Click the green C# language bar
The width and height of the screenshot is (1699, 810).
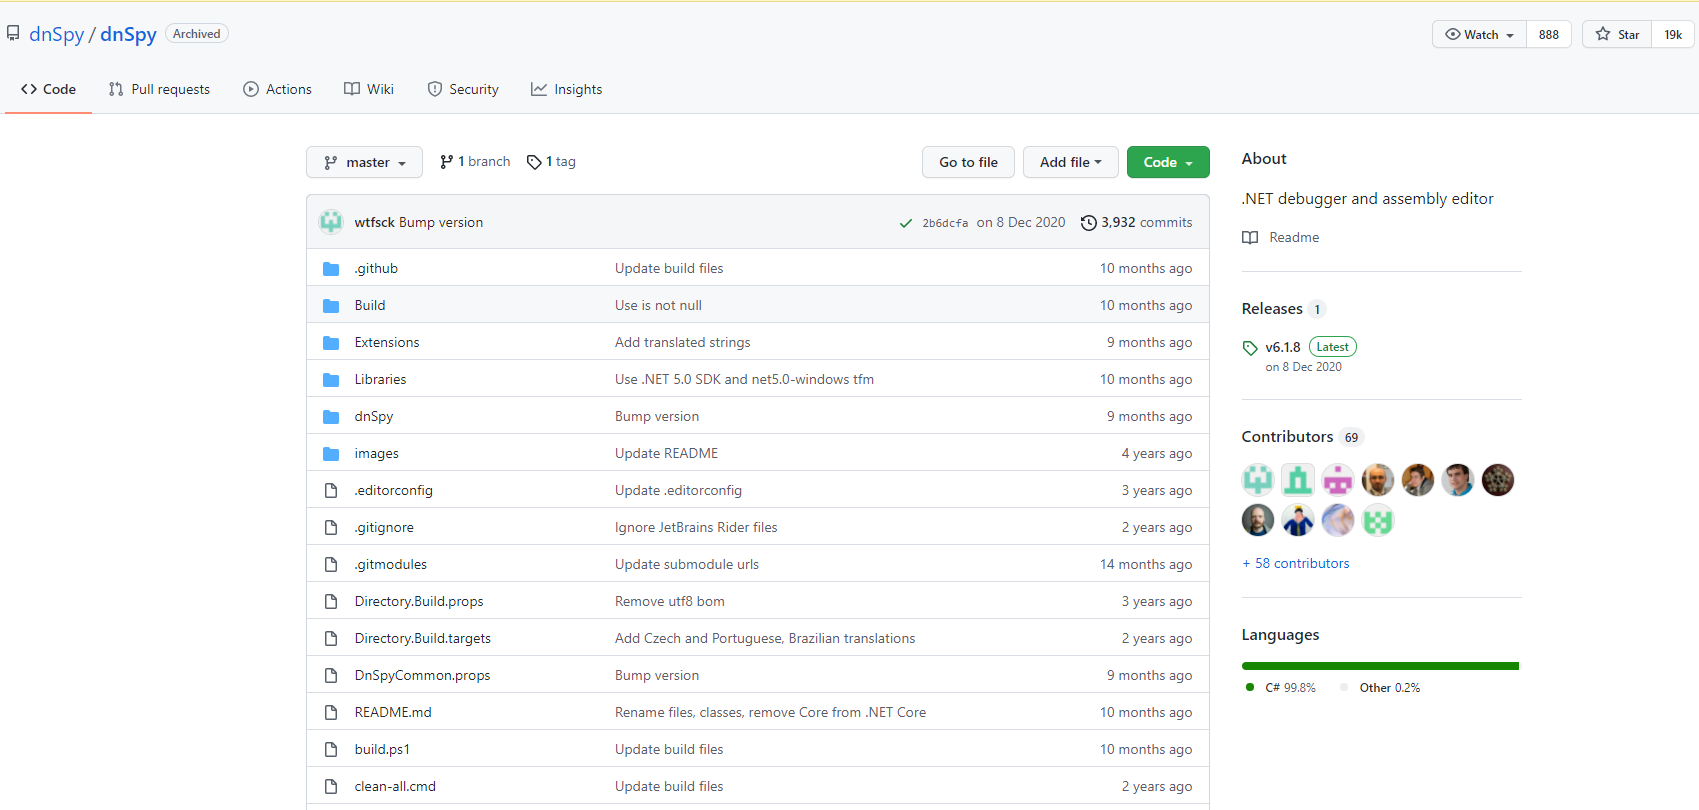(x=1380, y=666)
